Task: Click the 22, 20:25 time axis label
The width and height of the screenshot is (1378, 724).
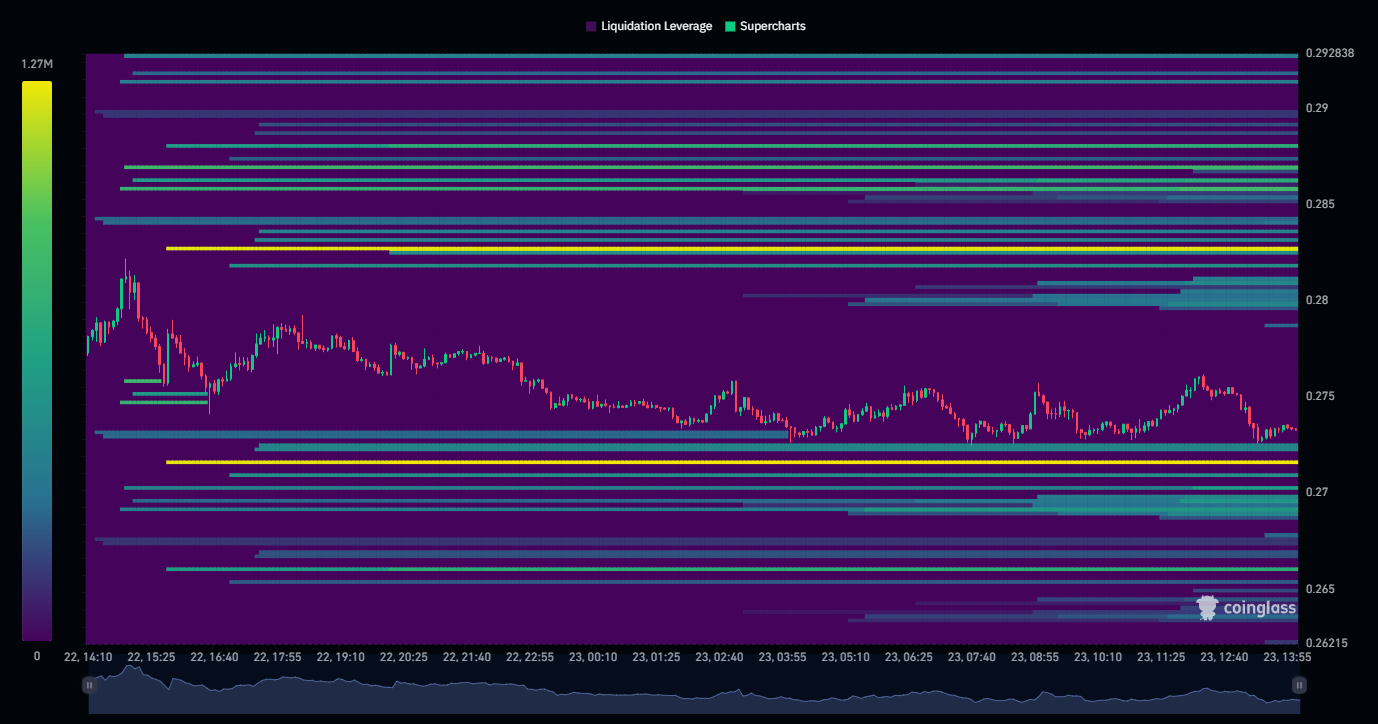Action: (403, 657)
